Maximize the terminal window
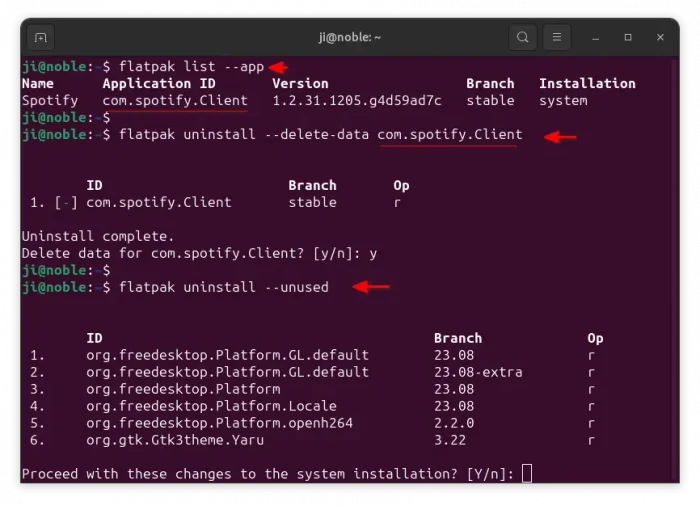Screen dimensions: 700x506 coord(628,37)
